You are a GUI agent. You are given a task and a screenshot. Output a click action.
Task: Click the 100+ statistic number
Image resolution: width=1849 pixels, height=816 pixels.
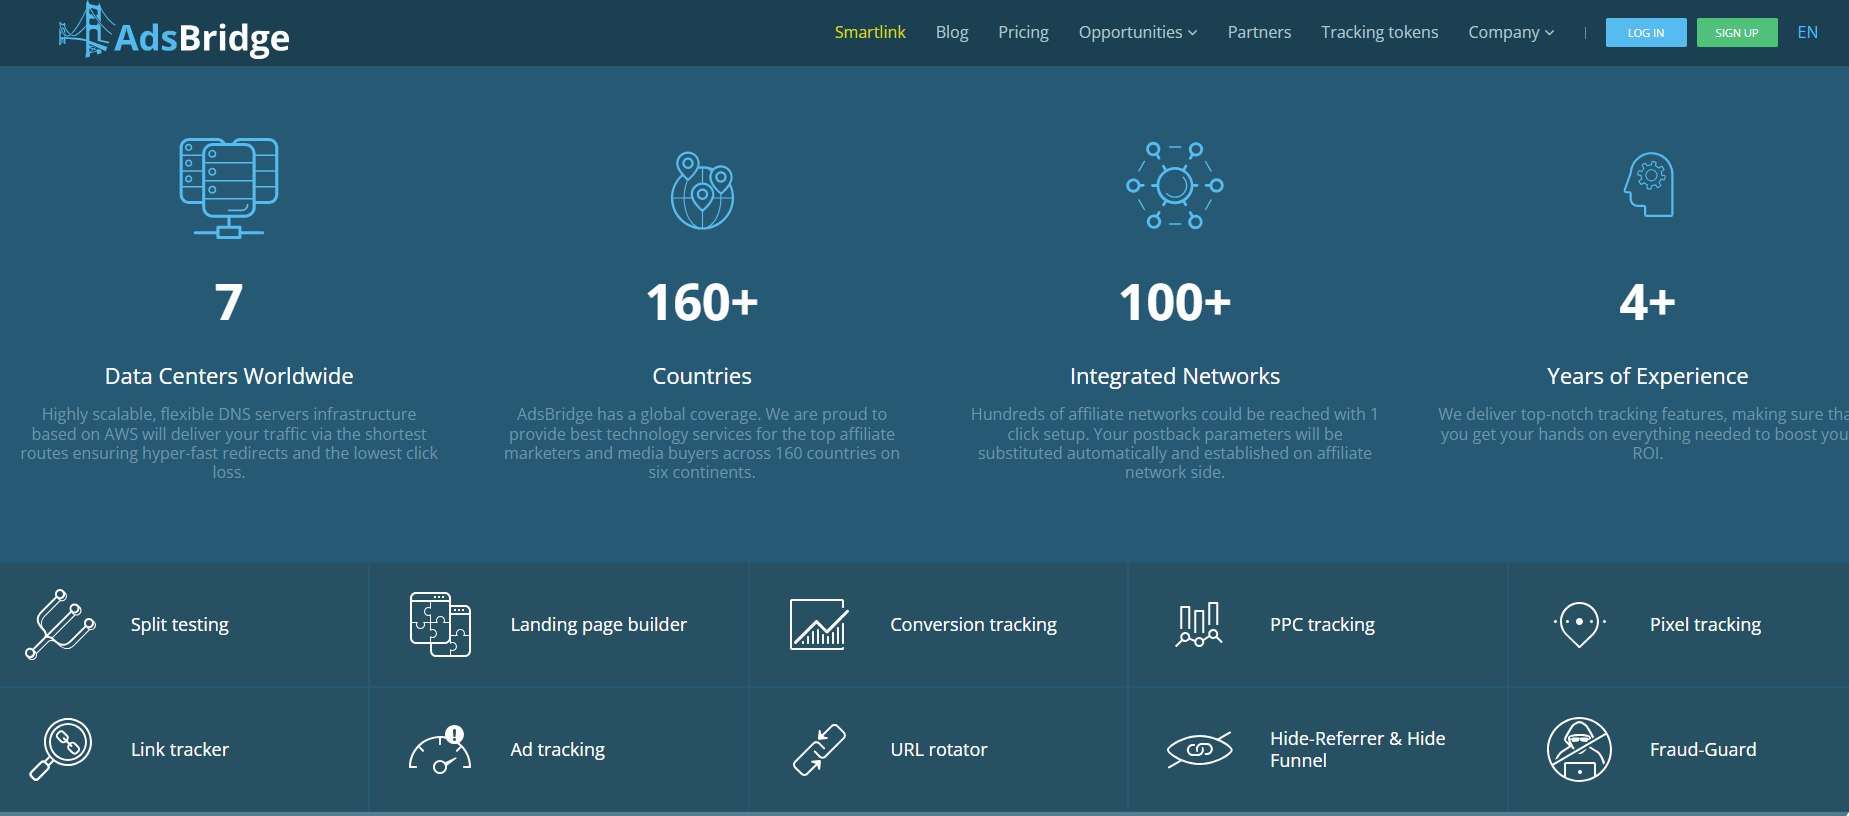(x=1175, y=303)
